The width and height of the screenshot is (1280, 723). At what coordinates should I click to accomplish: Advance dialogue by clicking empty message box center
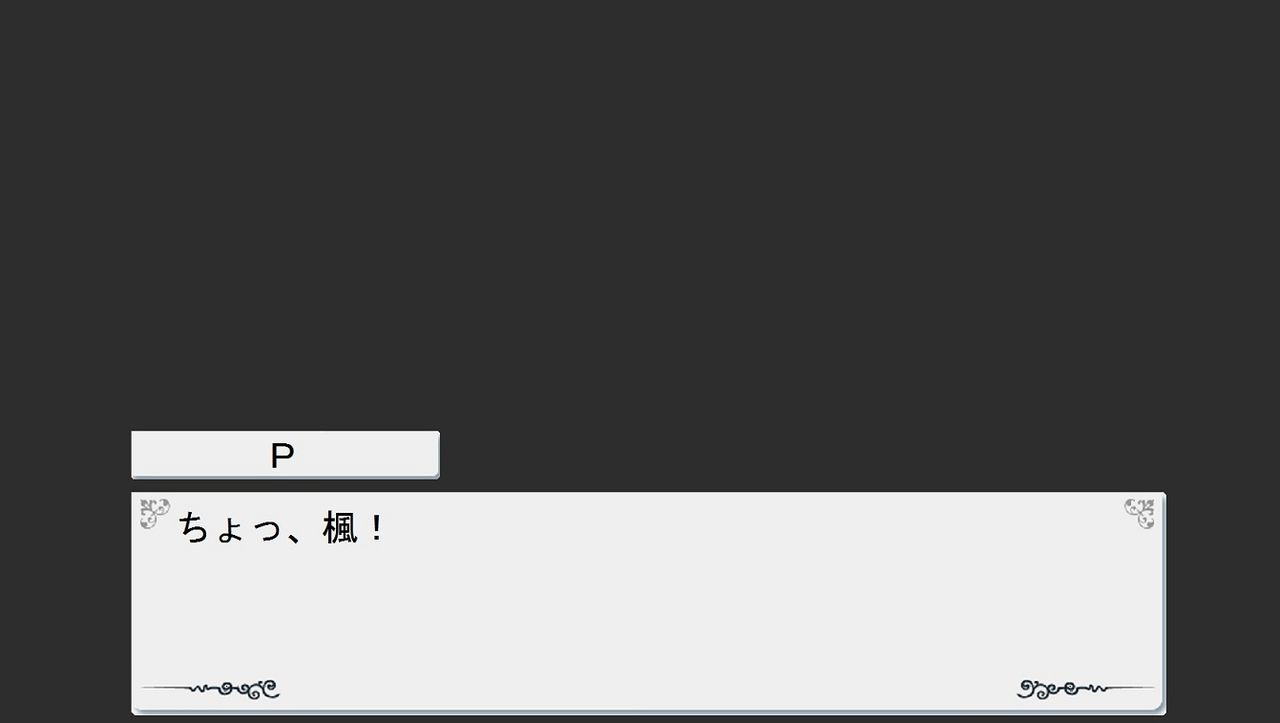click(648, 603)
